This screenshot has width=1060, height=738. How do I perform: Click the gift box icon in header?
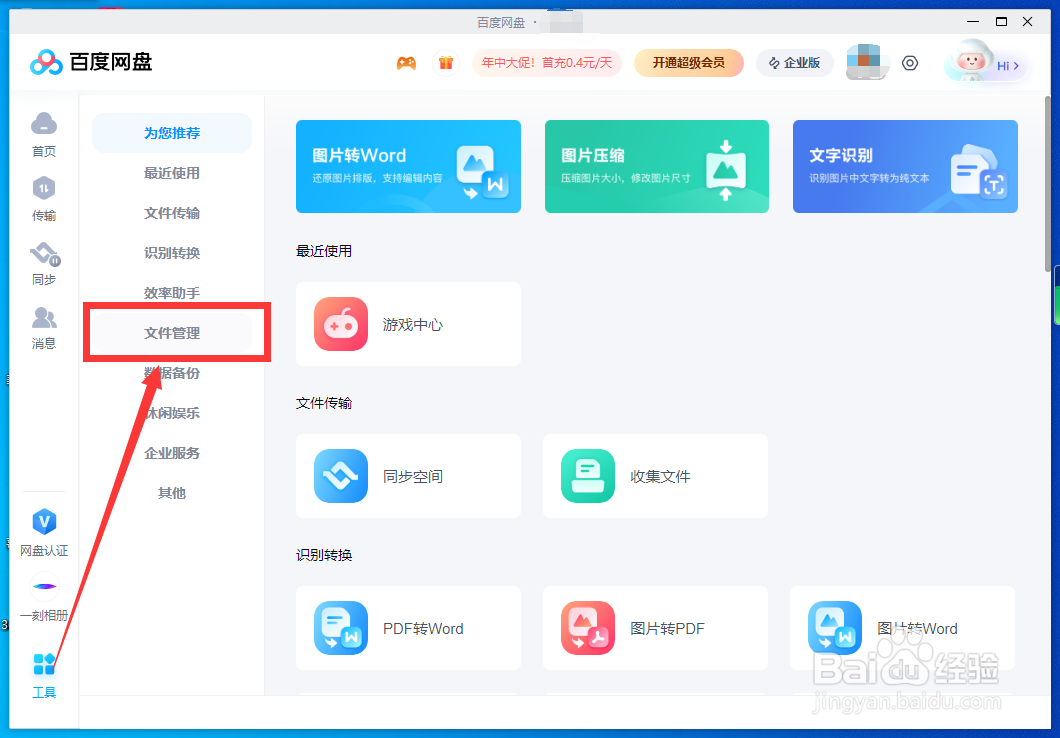445,63
